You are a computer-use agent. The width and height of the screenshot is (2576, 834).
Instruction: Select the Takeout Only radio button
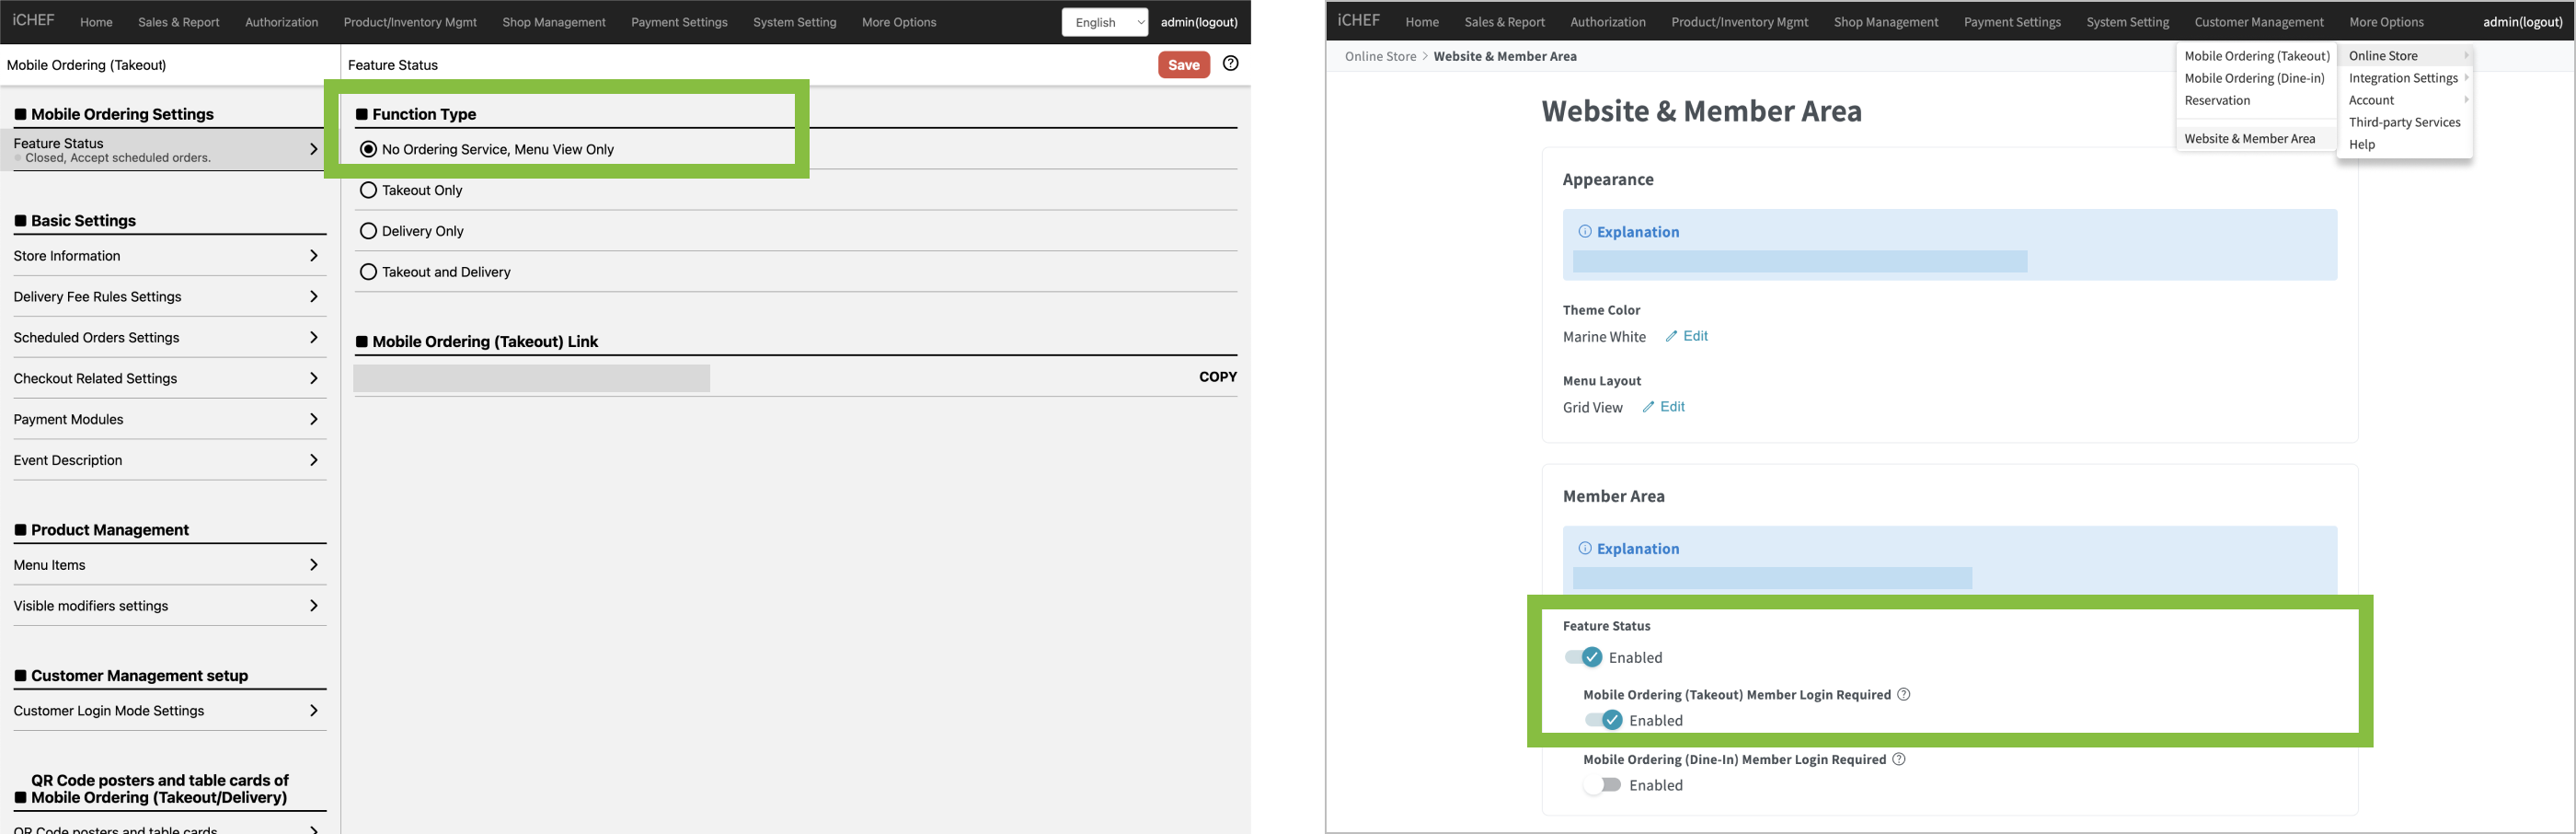point(368,190)
